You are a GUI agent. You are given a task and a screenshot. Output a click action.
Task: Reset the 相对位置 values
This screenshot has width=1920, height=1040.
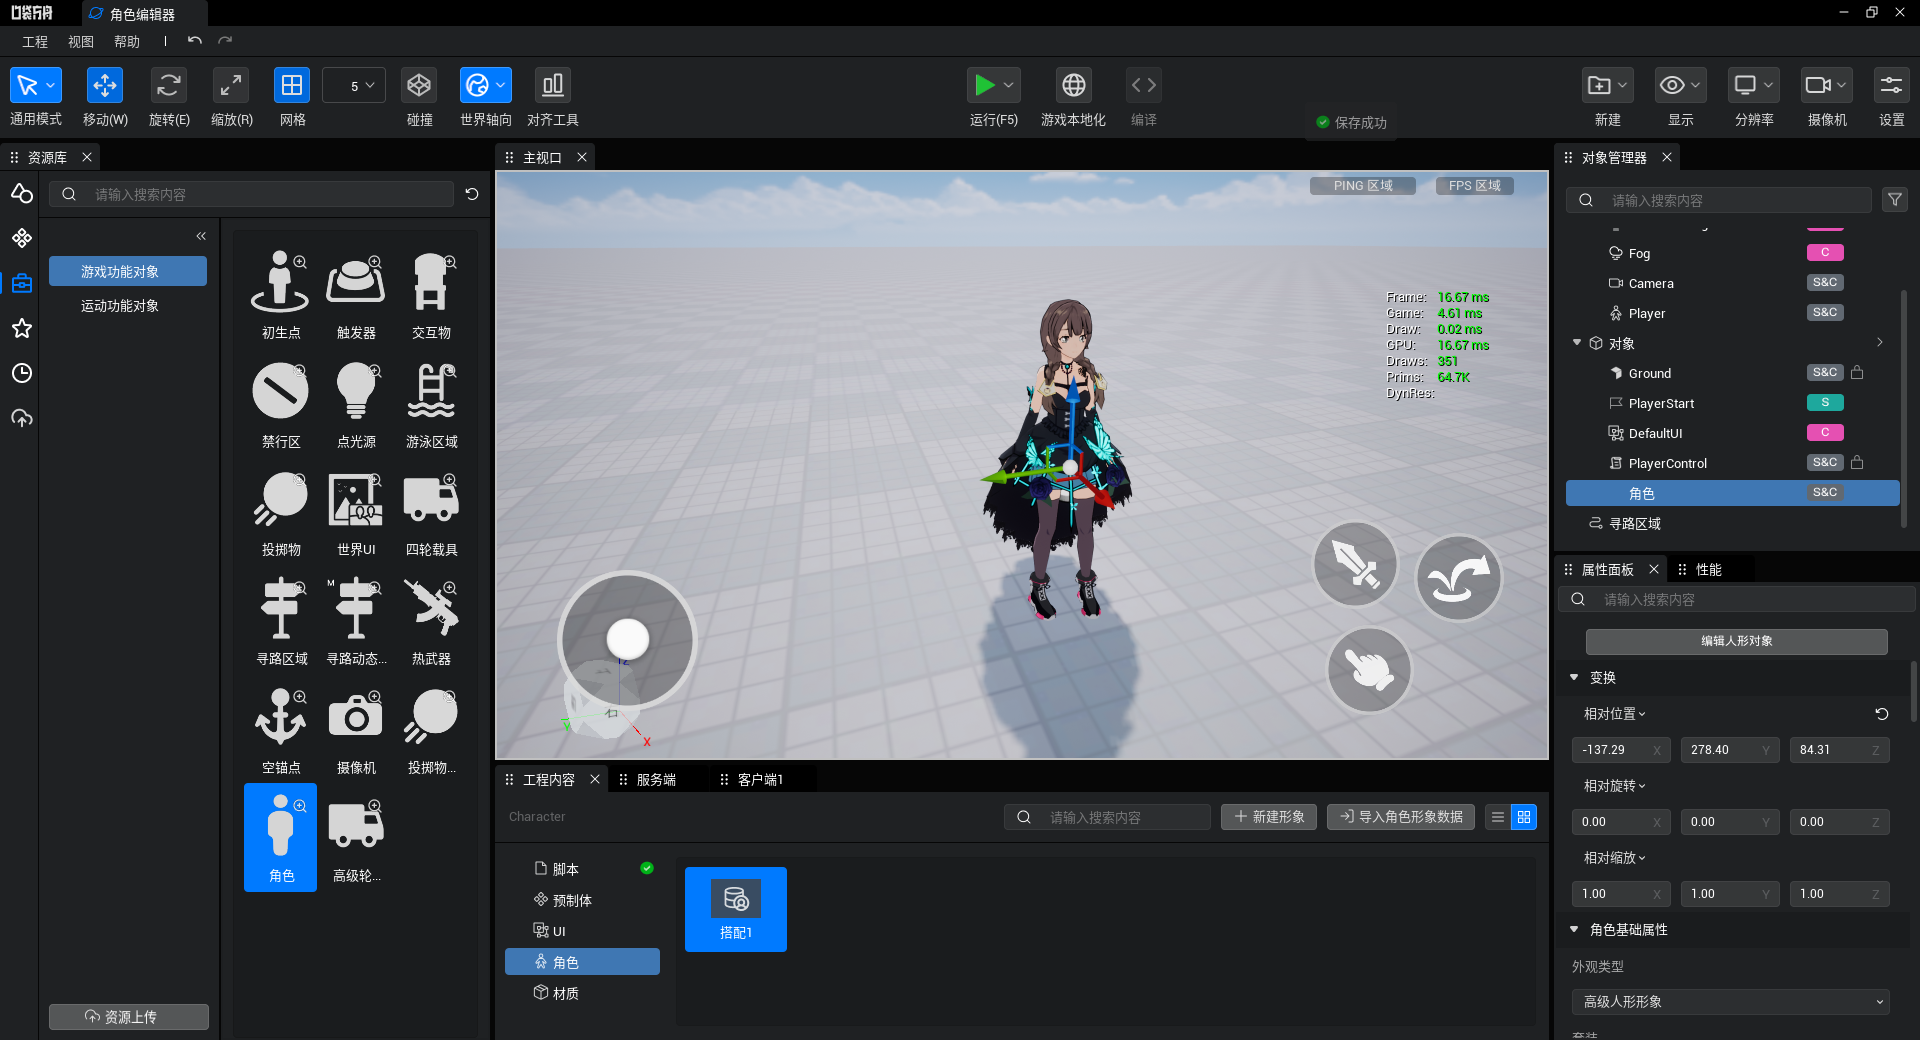tap(1881, 714)
